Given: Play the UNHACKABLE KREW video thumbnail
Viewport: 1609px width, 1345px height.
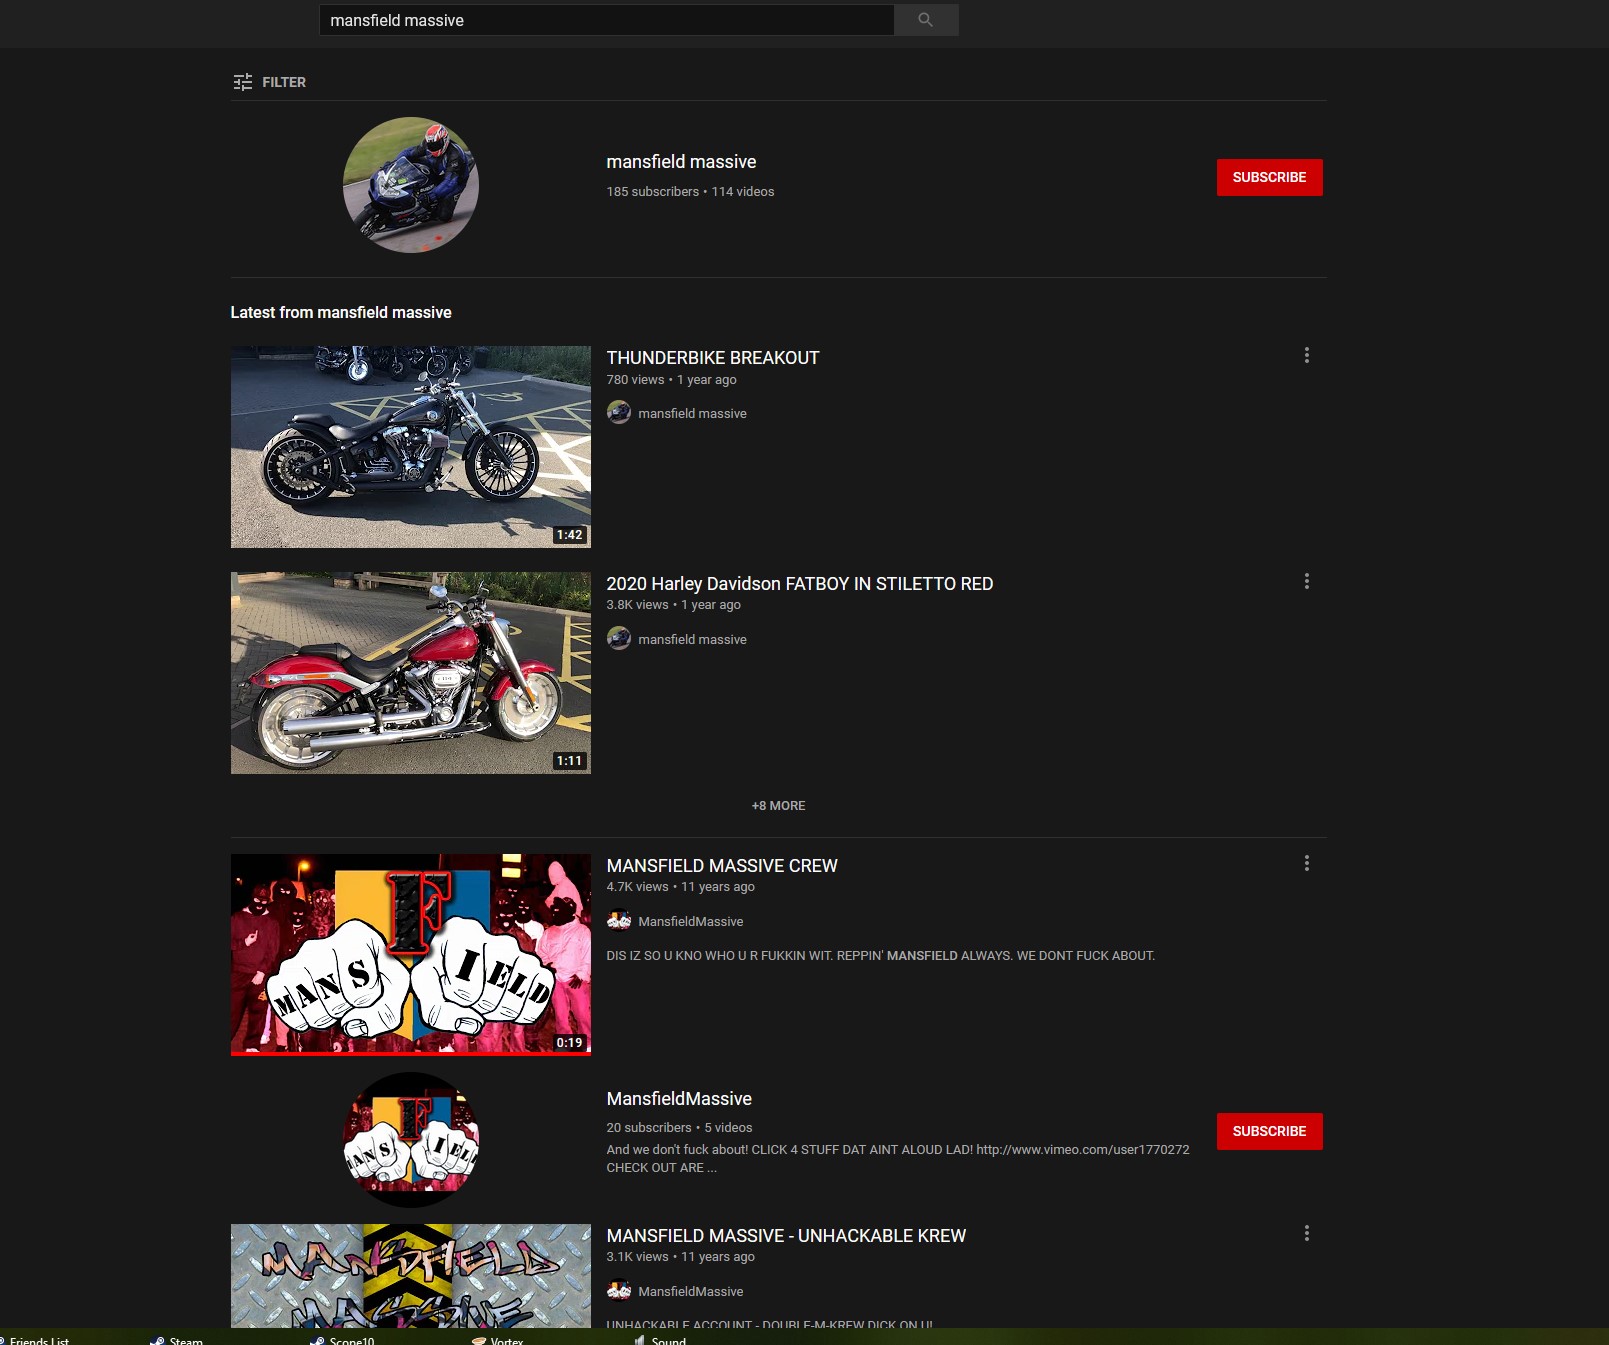Looking at the screenshot, I should (411, 1276).
